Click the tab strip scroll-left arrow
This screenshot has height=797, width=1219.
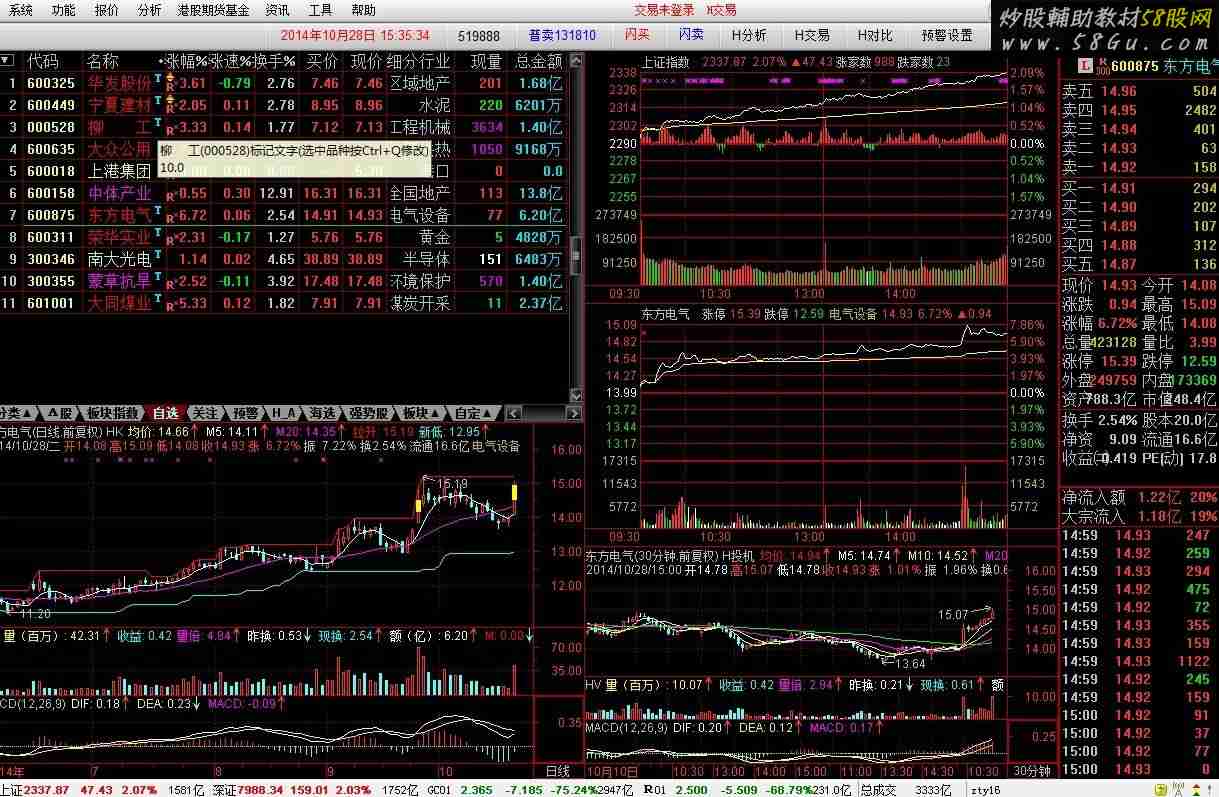[513, 413]
